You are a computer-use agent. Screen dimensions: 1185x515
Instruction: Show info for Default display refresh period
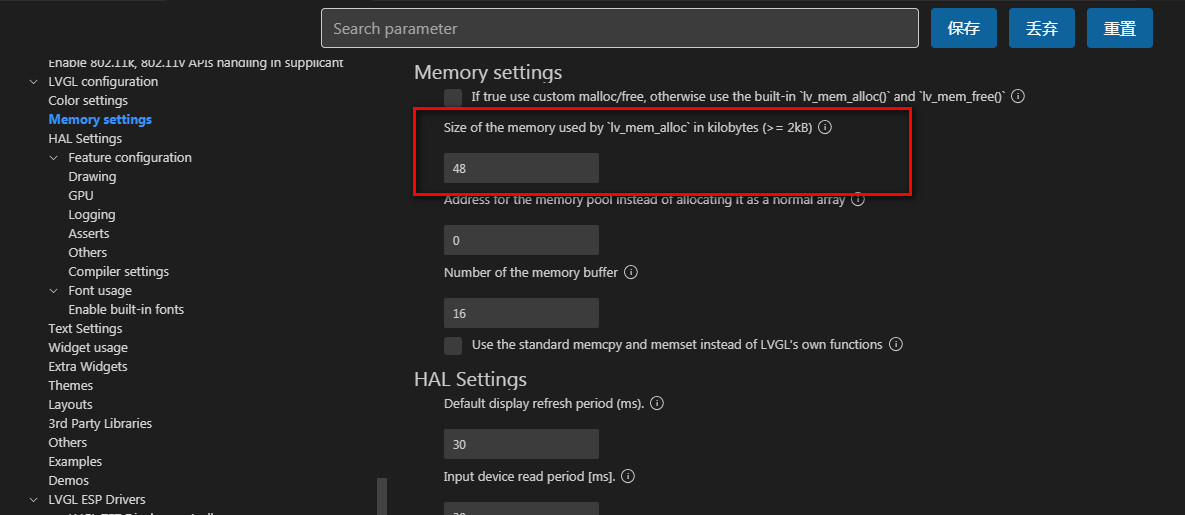[x=657, y=404]
